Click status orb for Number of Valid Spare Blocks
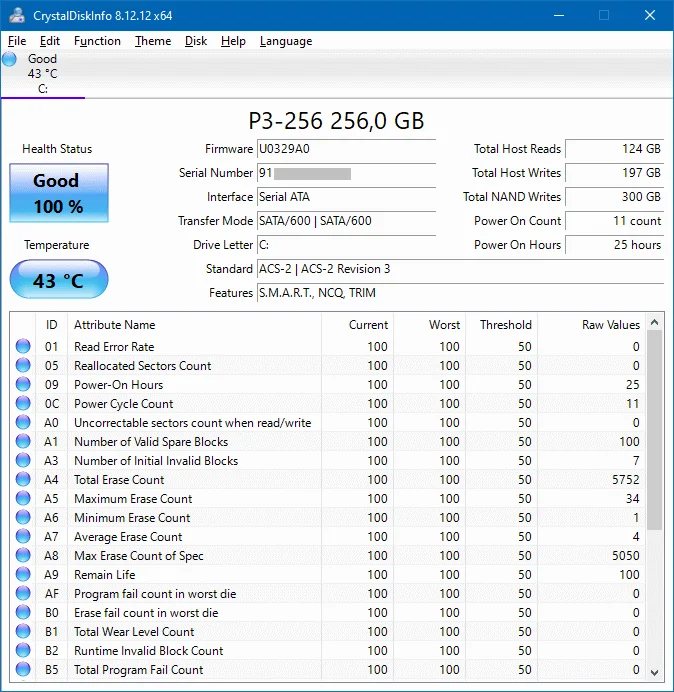Viewport: 674px width, 692px height. click(x=23, y=441)
